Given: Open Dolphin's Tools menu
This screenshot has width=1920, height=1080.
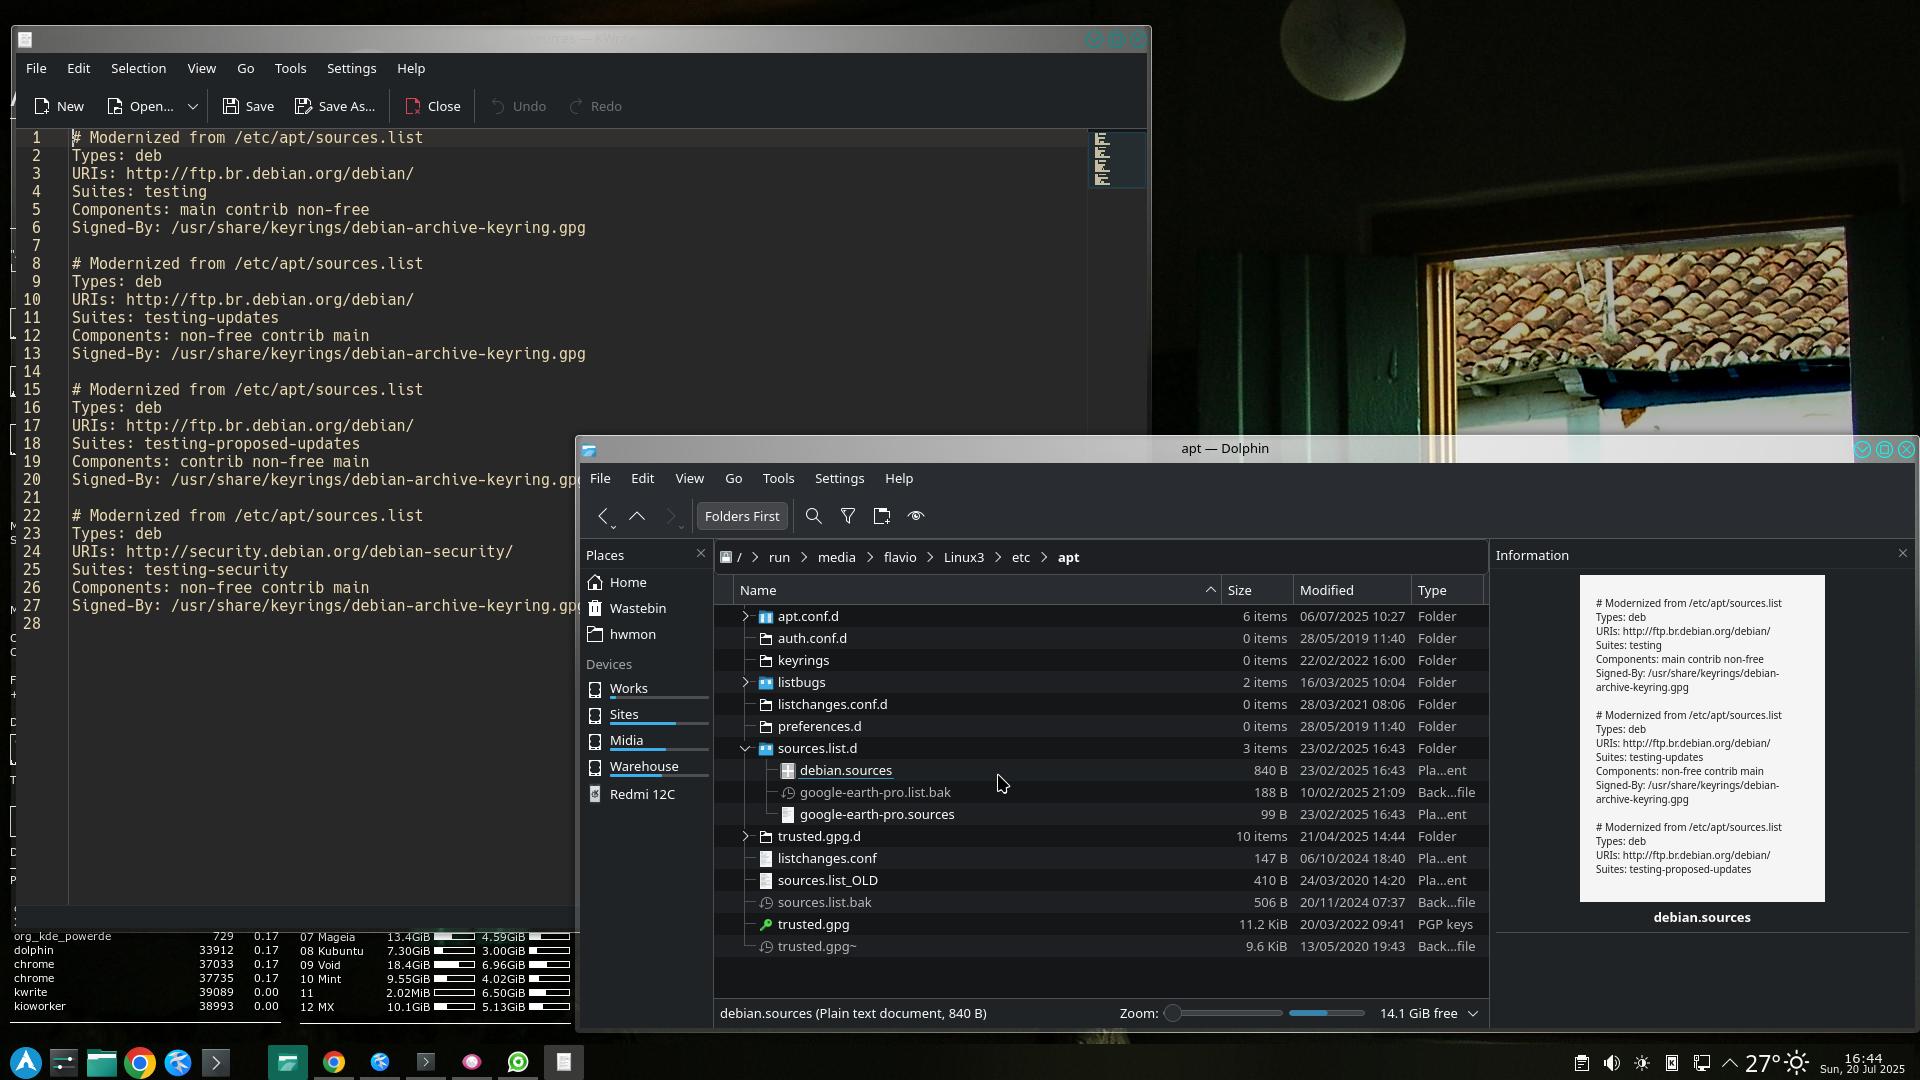Looking at the screenshot, I should 777,478.
